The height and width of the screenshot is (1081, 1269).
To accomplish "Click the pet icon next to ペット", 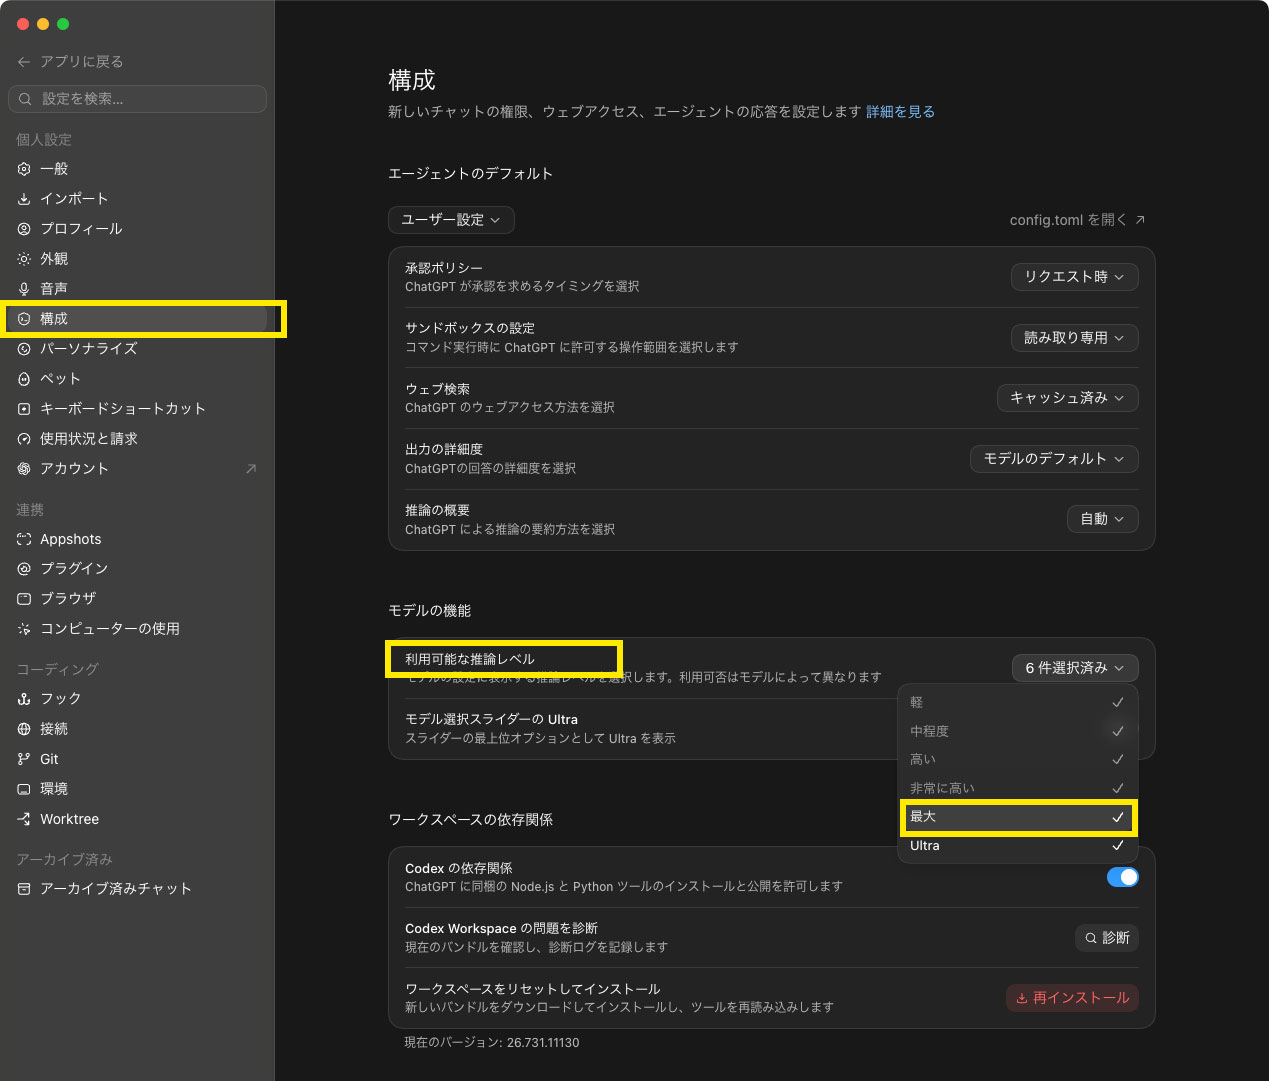I will [24, 379].
